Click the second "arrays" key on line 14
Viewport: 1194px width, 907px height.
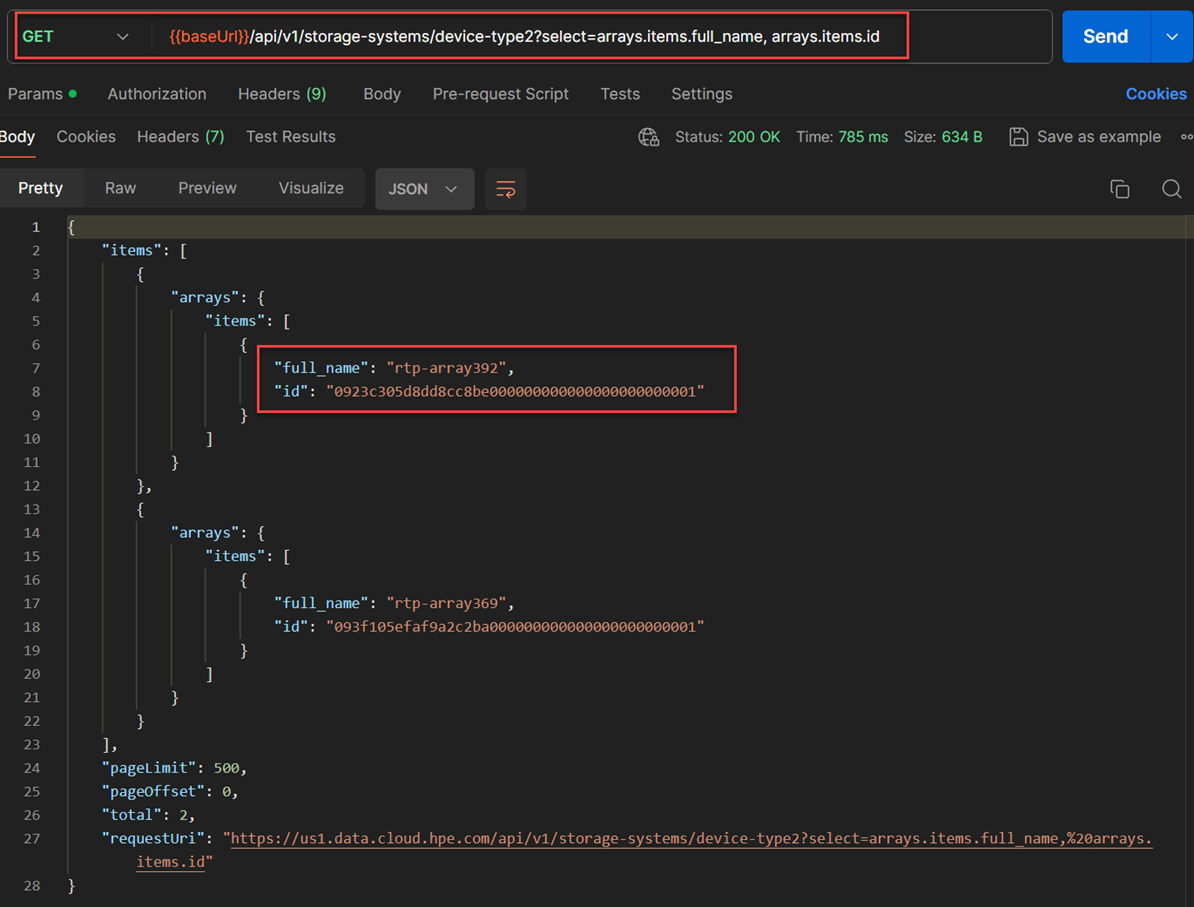tap(205, 533)
